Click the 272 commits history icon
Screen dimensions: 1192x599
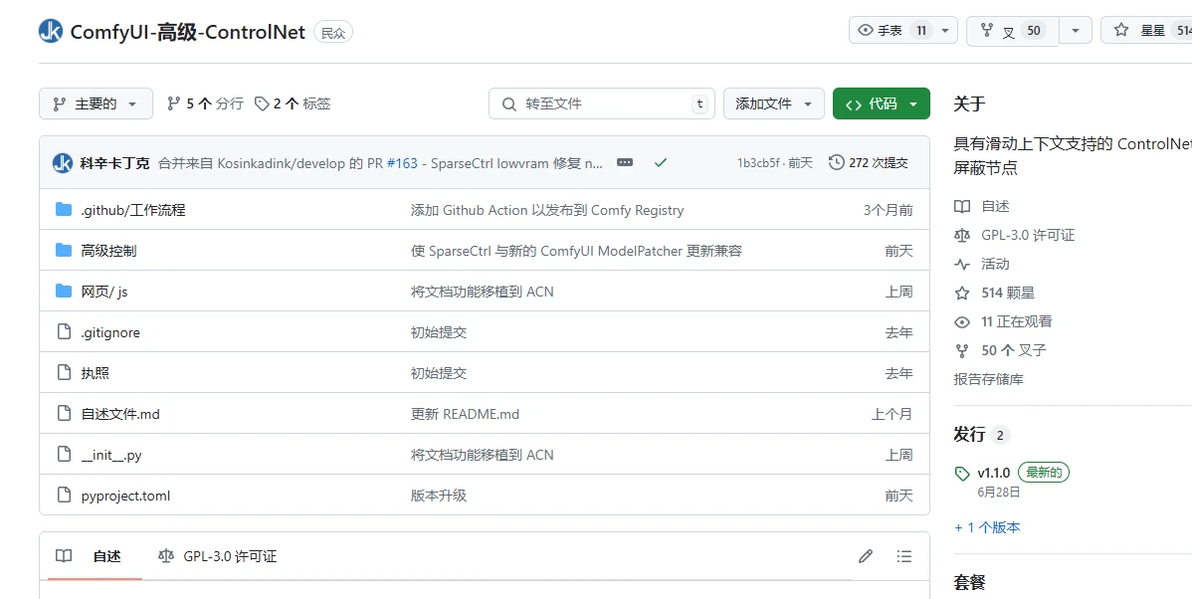tap(837, 162)
